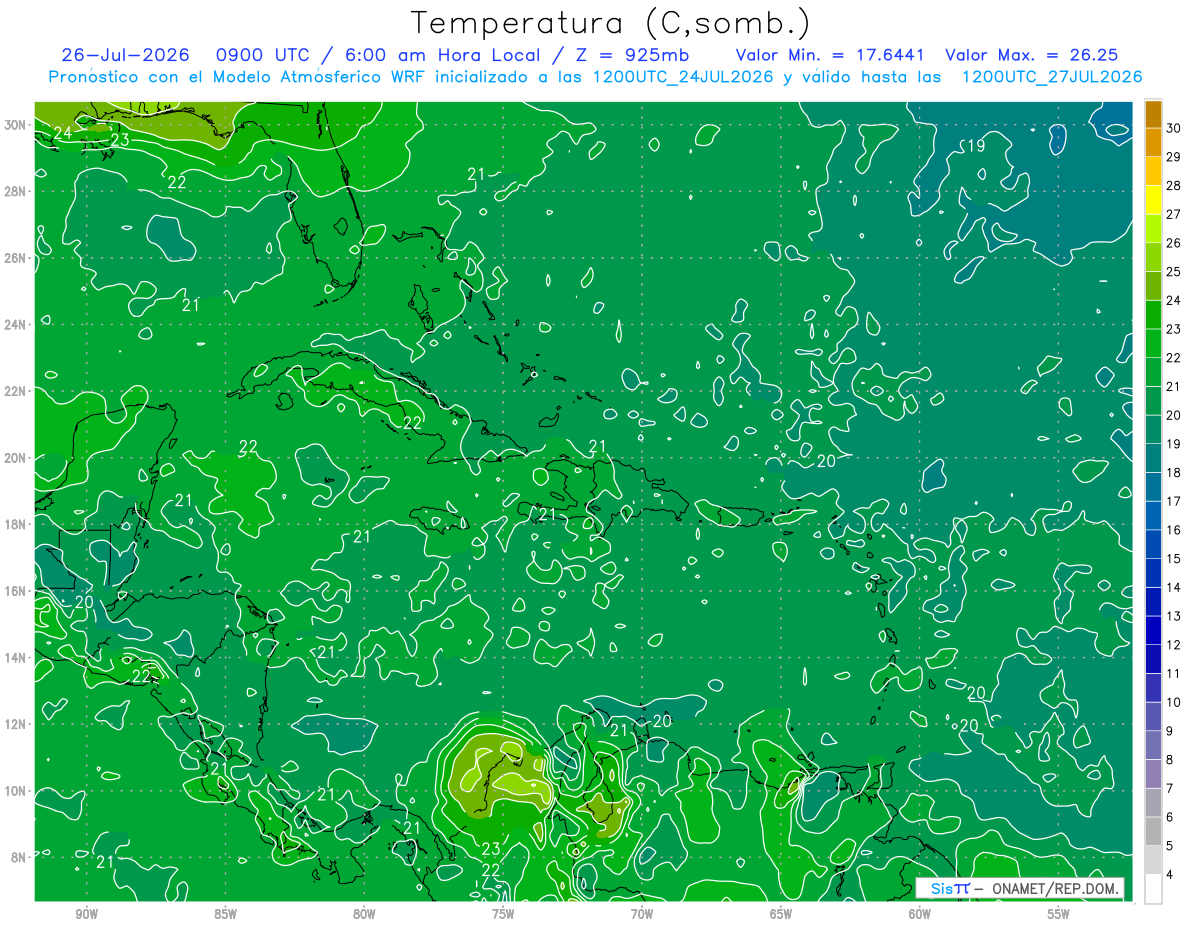Select the valid-until time "1200UTC_27JUL2026"
This screenshot has height=927, width=1200.
coord(1051,77)
